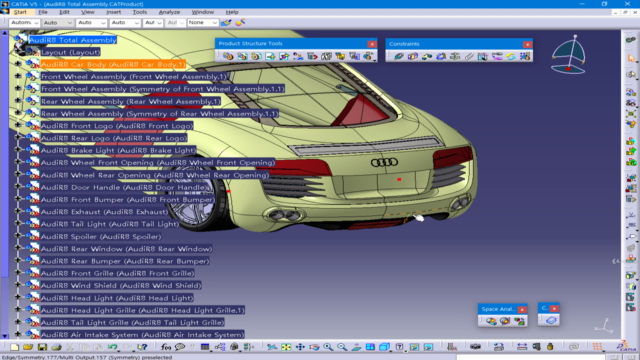Click the Clash icon in Space Analysis toolbar
The image size is (640, 360).
[491, 321]
